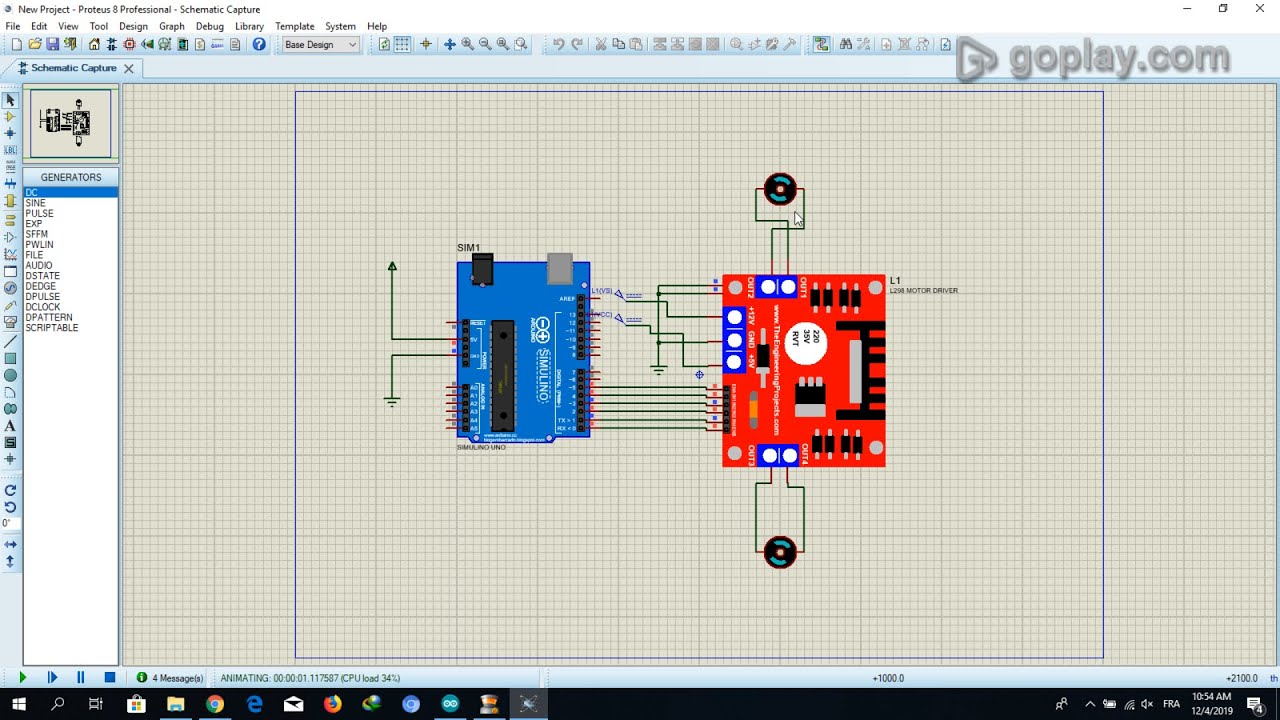Select the 2D Graphics Text tool
1280x720 pixels.
pos(10,426)
